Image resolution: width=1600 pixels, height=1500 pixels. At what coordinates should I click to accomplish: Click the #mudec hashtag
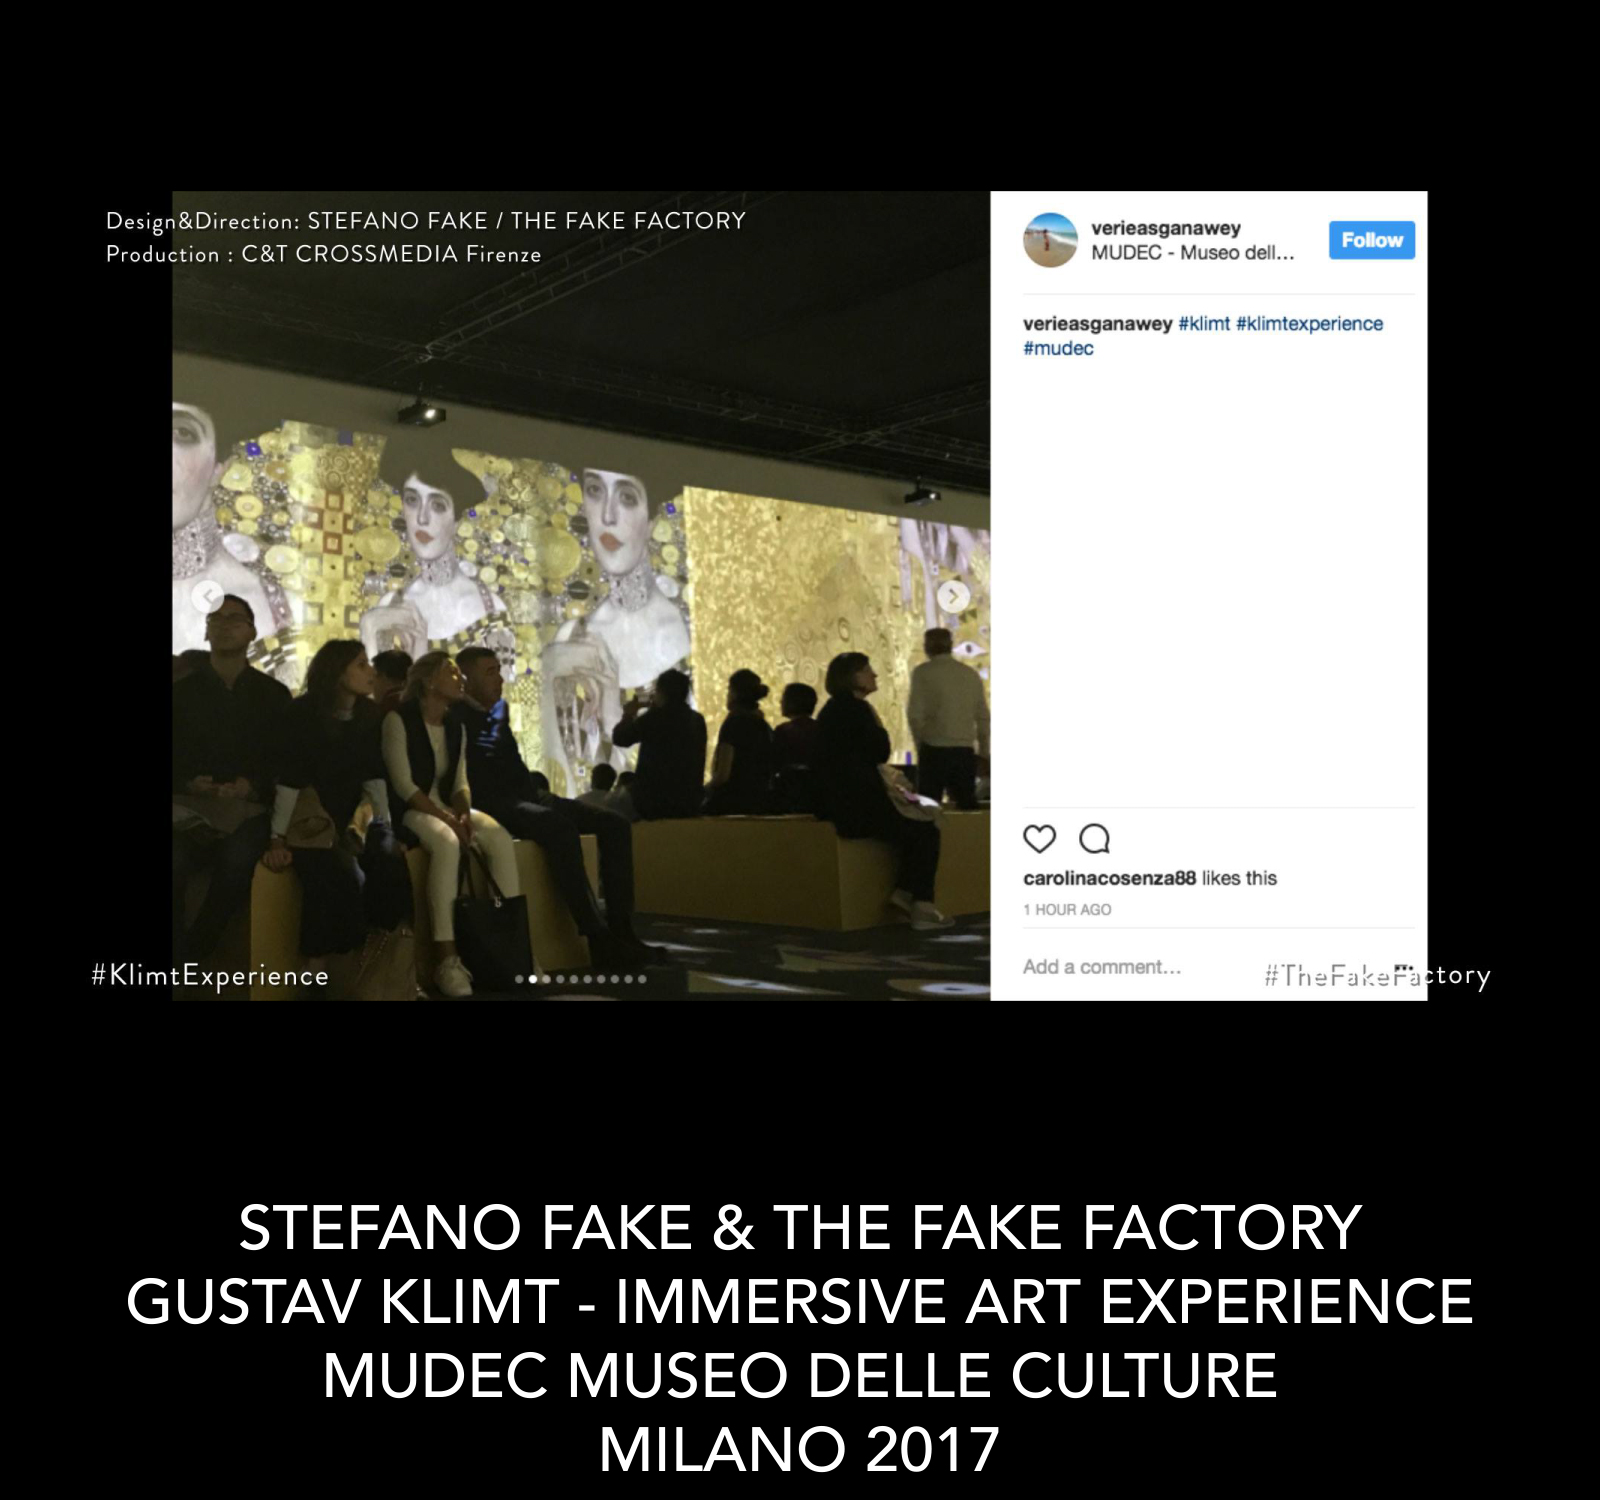pos(1058,349)
